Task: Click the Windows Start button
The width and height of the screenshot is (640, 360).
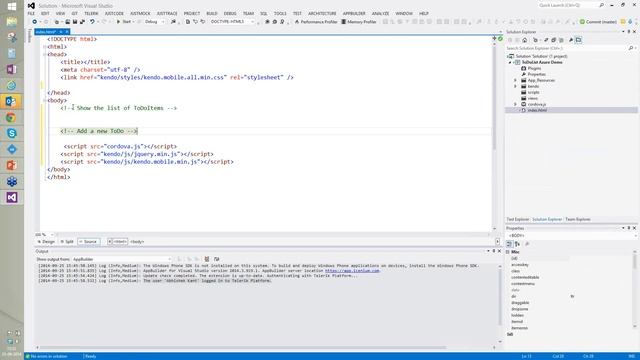Action: [x=11, y=6]
